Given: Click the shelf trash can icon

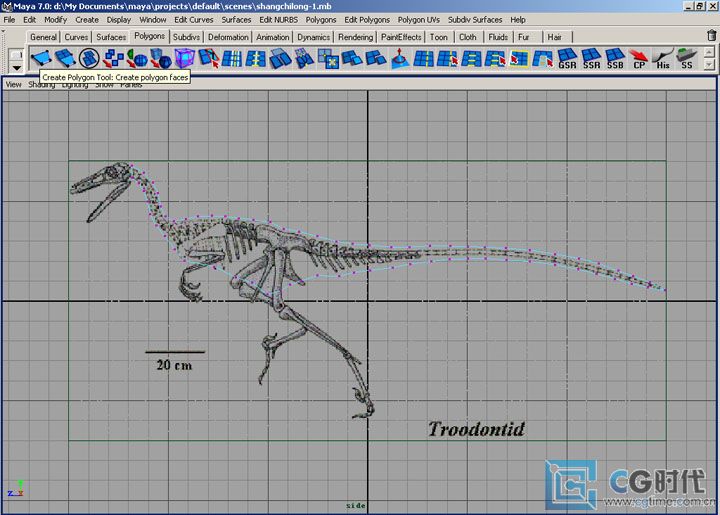Looking at the screenshot, I should pos(711,35).
